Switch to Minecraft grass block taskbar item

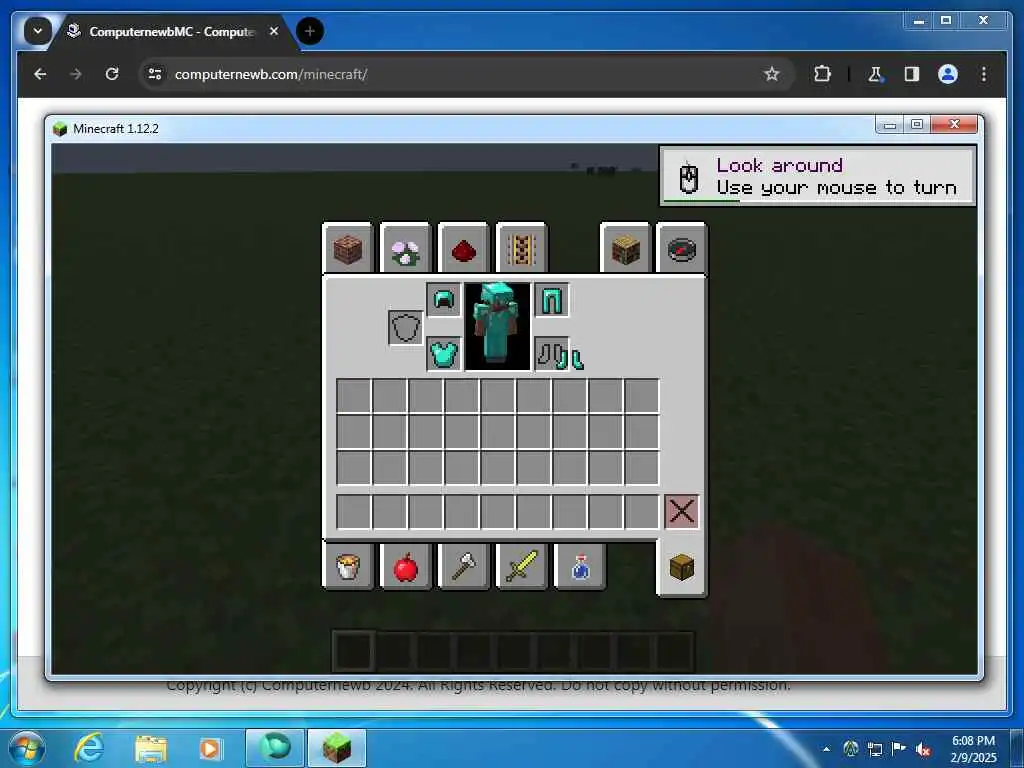(x=337, y=748)
